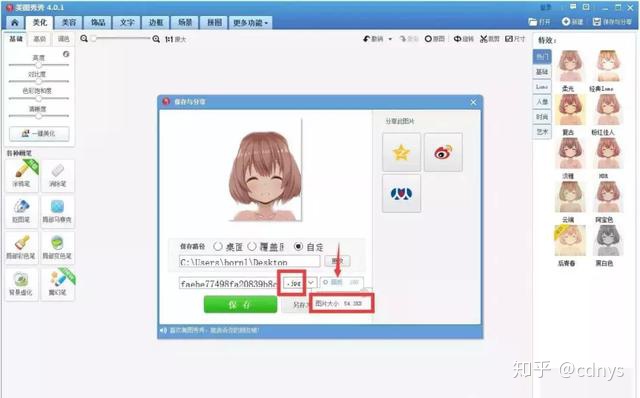Viewport: 640px width, 398px height.
Task: Apply the 经典Lomo effect thumbnail
Action: coord(607,66)
